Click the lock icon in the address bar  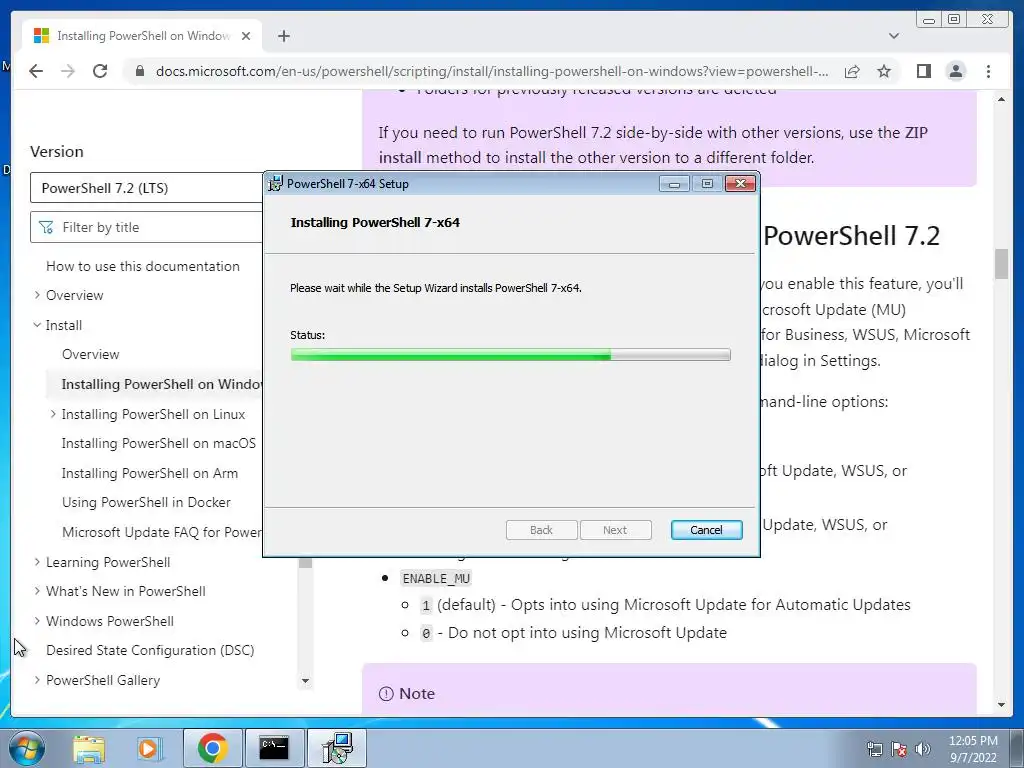(x=140, y=71)
